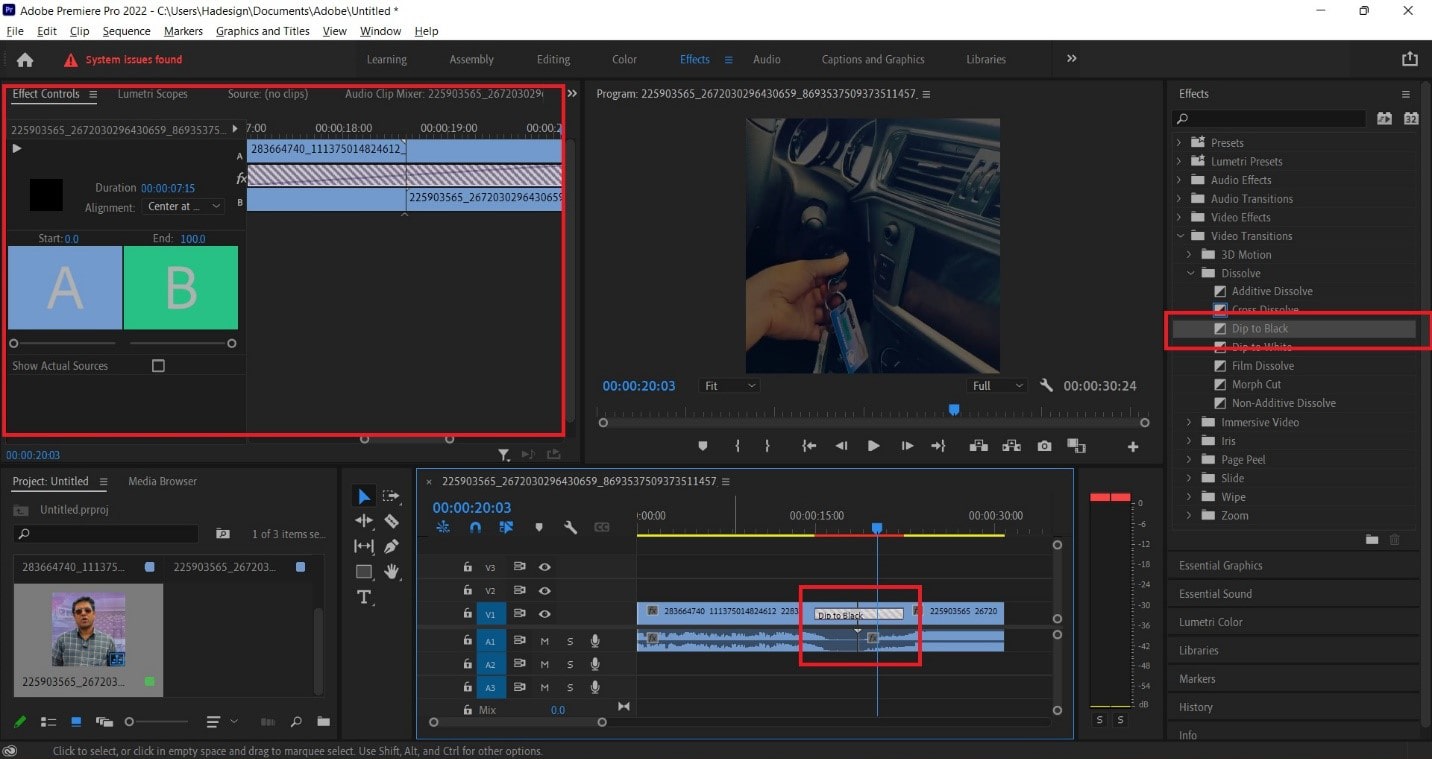Open Quick Export share icon
This screenshot has height=759, width=1432.
[x=1410, y=59]
